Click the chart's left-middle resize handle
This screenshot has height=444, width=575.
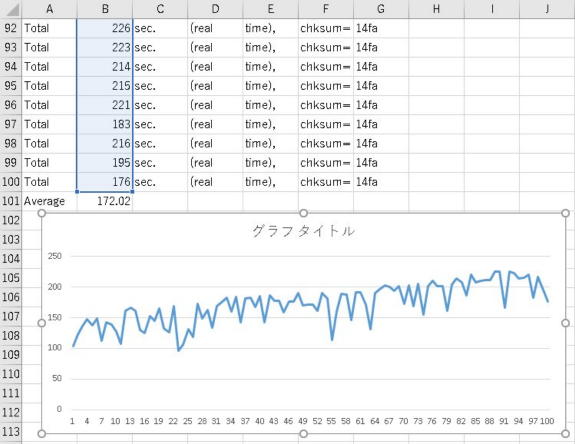pos(42,323)
